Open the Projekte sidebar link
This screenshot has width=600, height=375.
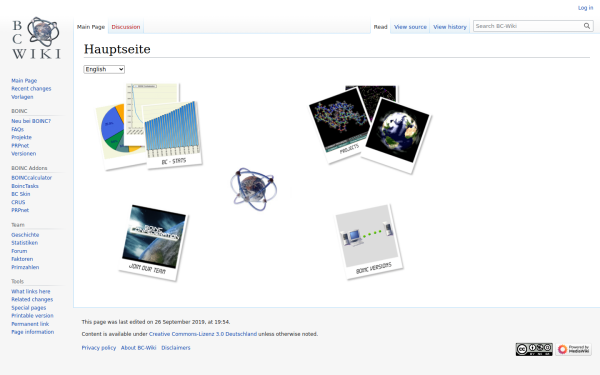[21, 137]
